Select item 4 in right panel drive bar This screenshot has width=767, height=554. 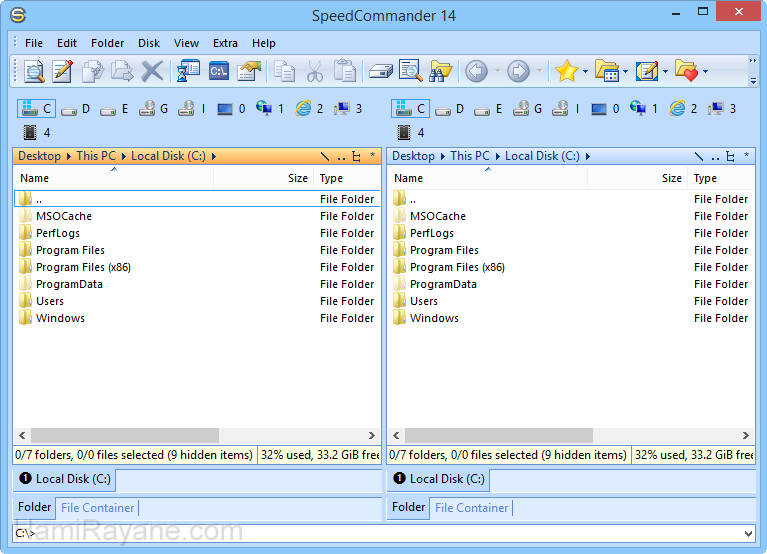411,133
